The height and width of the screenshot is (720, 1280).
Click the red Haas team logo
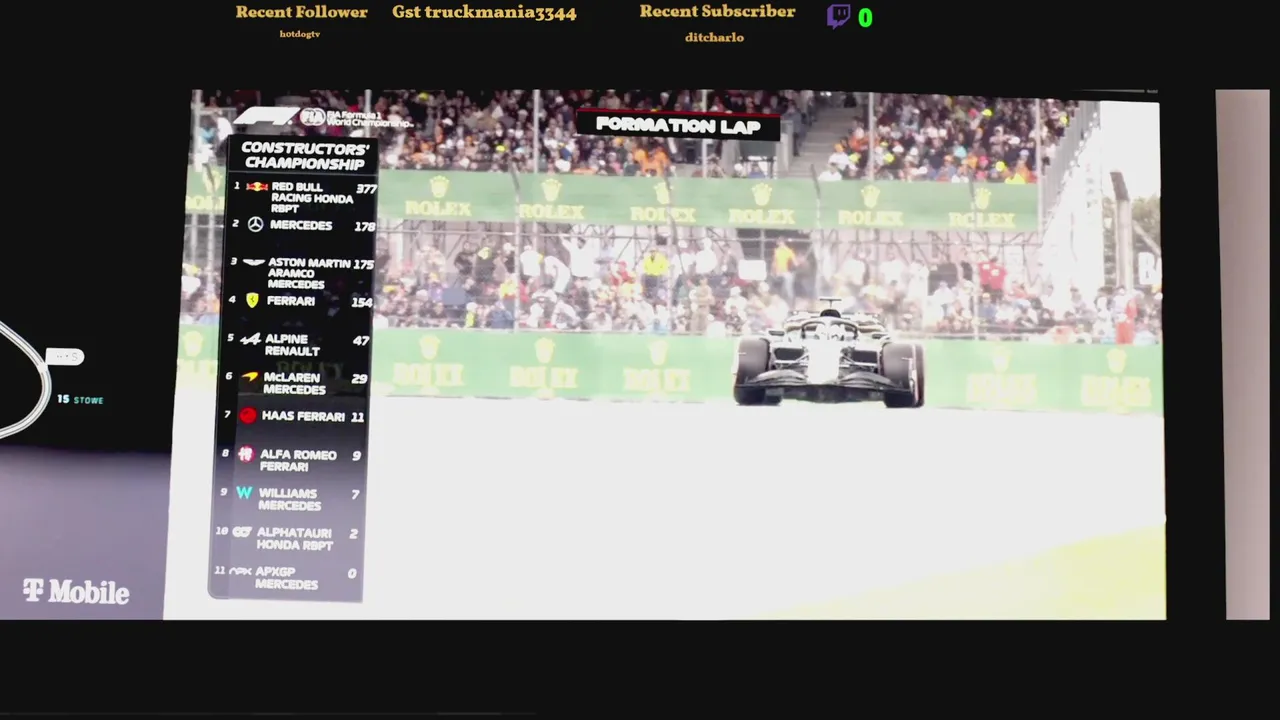(x=247, y=415)
